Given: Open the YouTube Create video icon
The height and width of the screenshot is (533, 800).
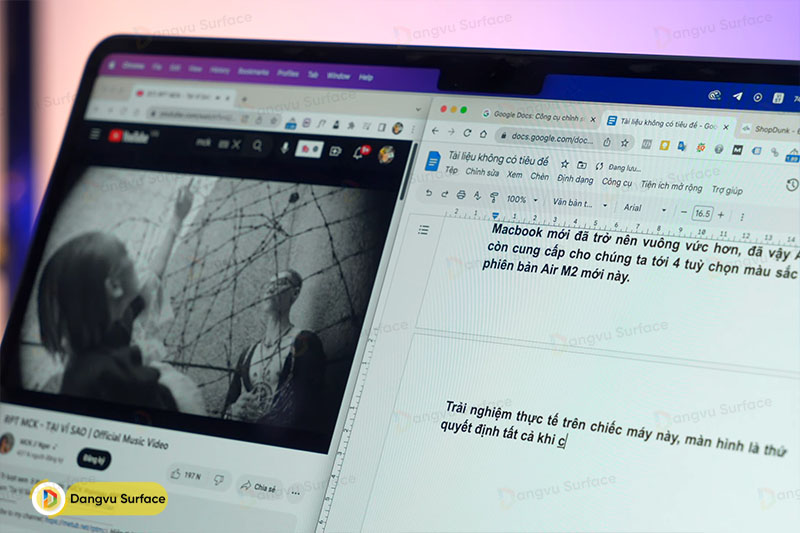Looking at the screenshot, I should pos(335,151).
